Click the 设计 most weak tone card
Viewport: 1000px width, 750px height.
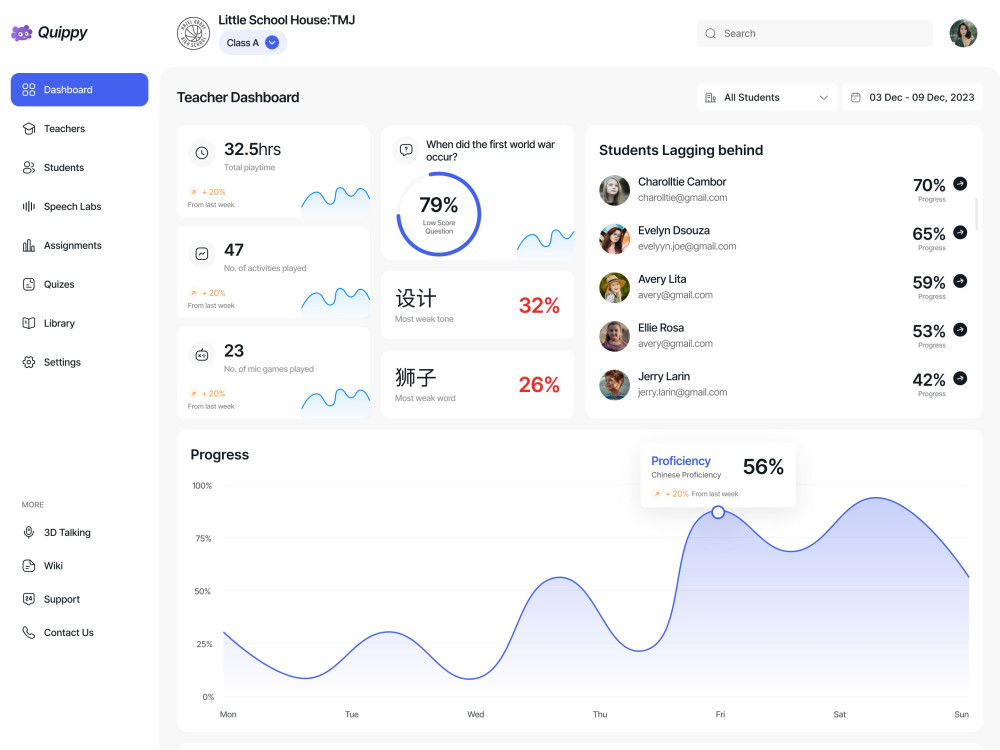click(x=477, y=305)
